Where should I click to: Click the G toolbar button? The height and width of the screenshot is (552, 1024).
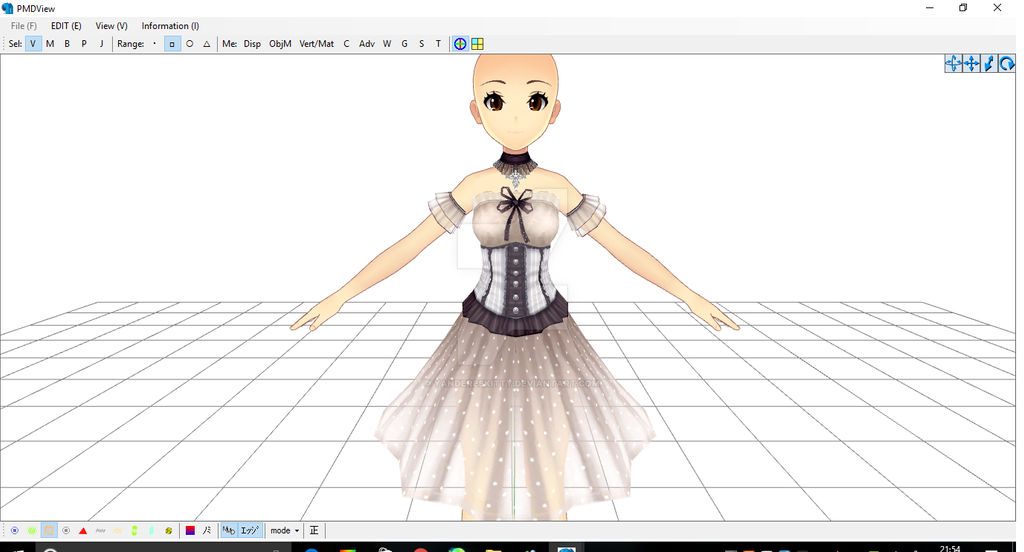click(404, 44)
